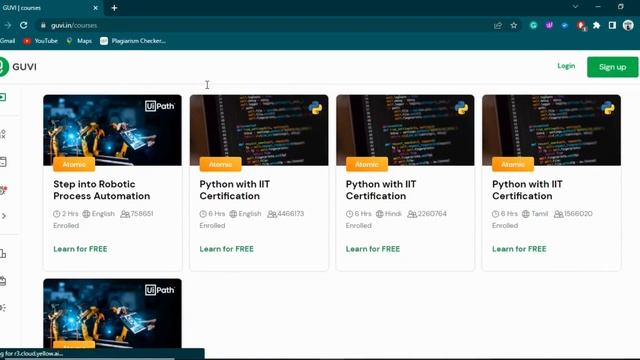
Task: Click the Python logo on the Tamil course image
Action: [607, 108]
